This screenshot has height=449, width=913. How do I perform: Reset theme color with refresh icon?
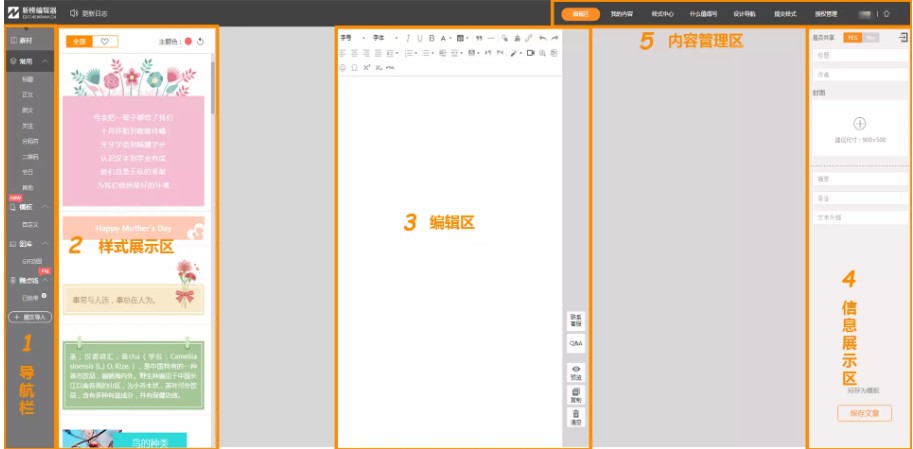201,41
